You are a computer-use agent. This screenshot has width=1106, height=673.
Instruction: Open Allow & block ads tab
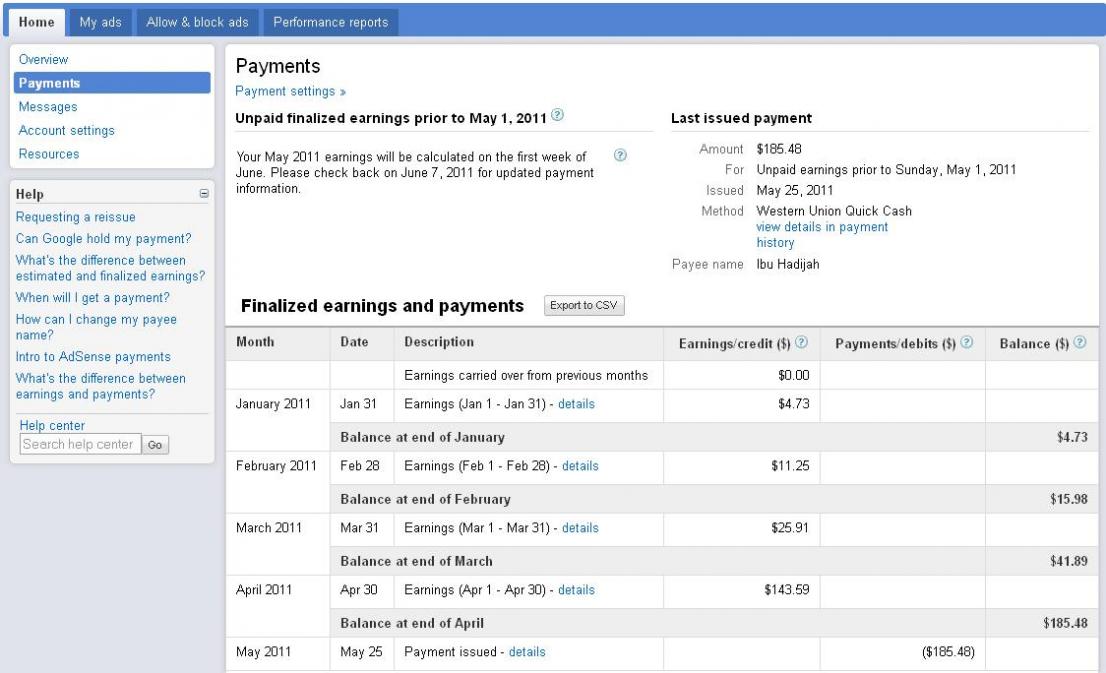click(x=198, y=22)
